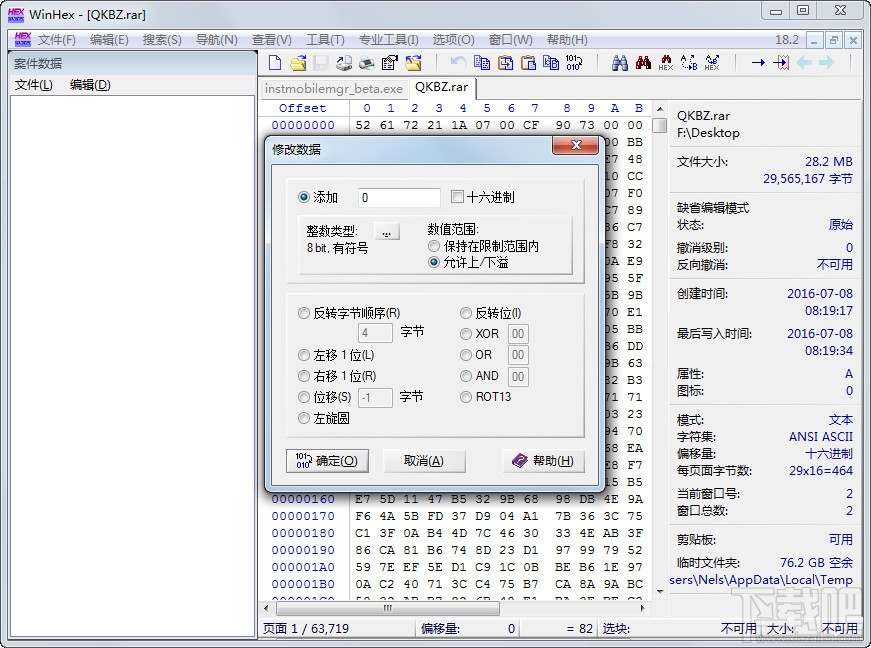871x648 pixels.
Task: Open the 专业工具(I) menu
Action: point(388,40)
